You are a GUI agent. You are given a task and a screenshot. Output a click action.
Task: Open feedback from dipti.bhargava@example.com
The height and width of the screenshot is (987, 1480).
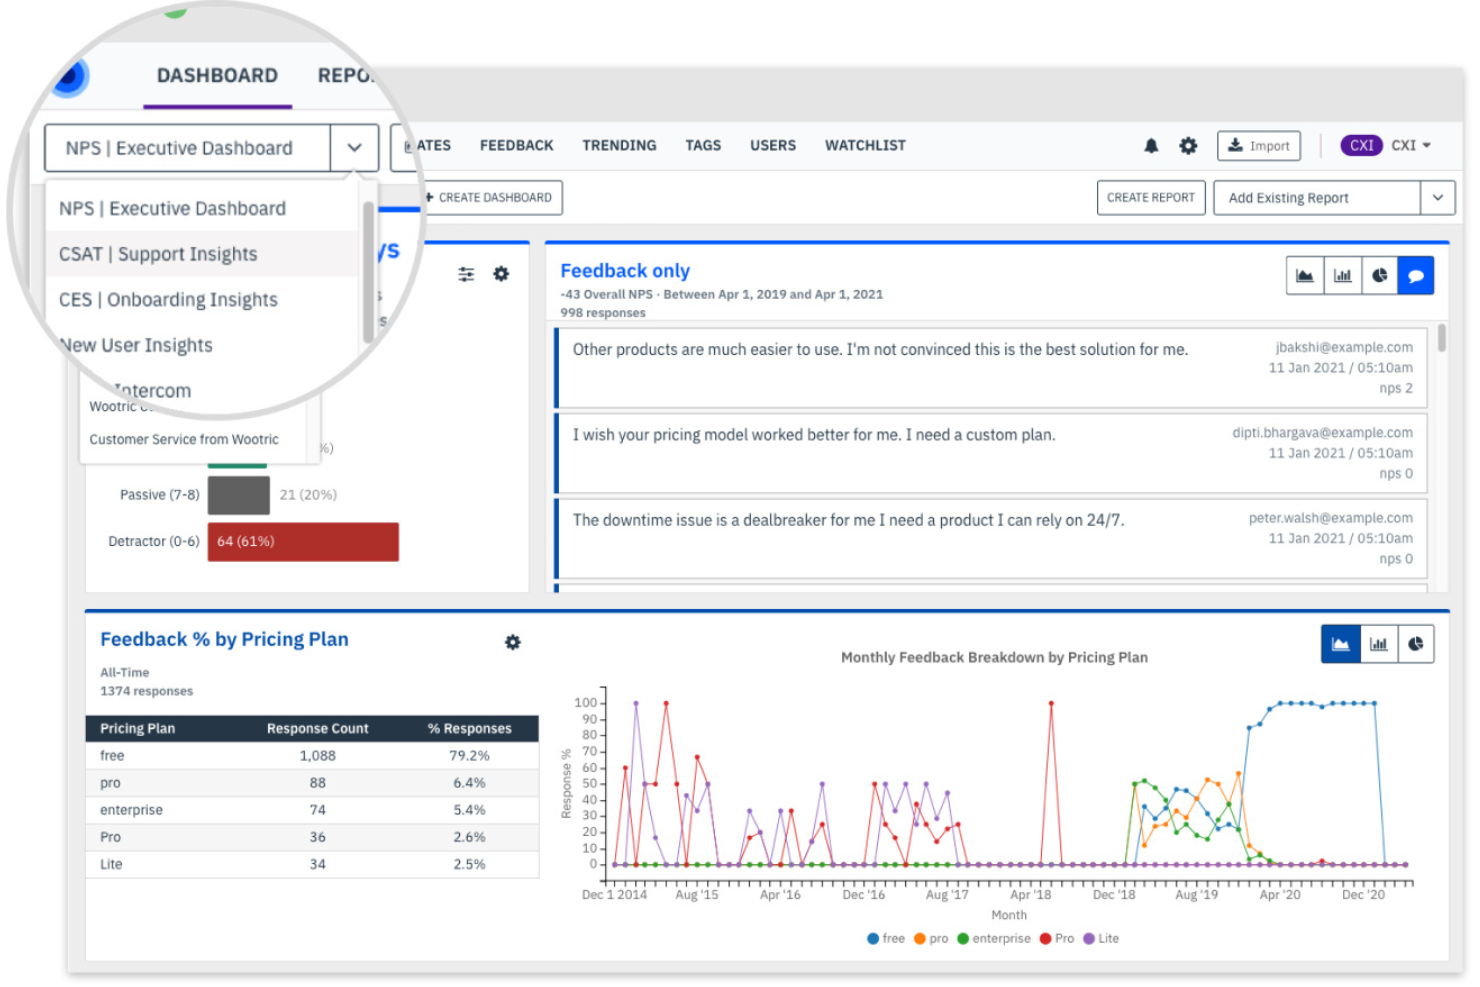pyautogui.click(x=991, y=453)
